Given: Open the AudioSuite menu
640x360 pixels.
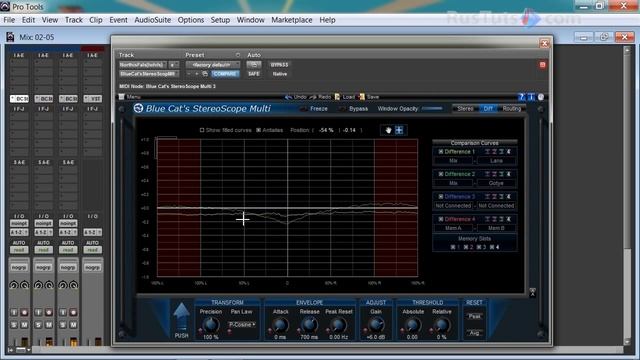Looking at the screenshot, I should 153,20.
